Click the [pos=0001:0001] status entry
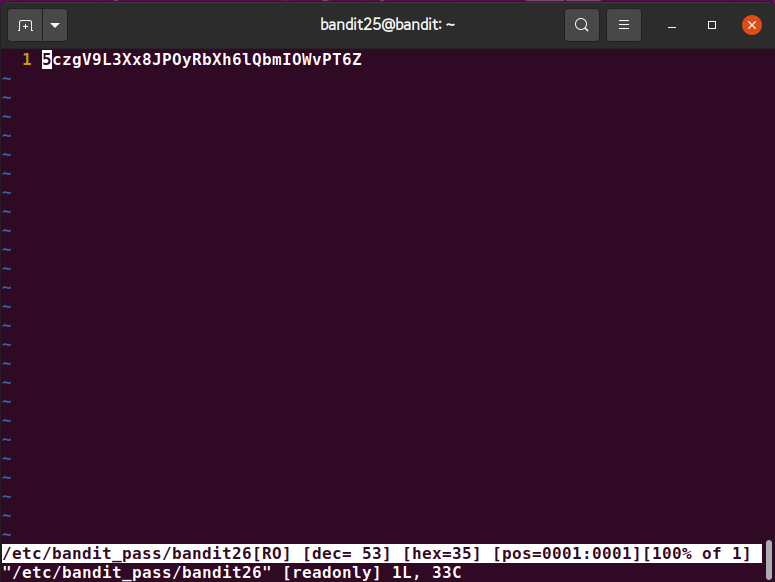The height and width of the screenshot is (582, 775). click(566, 553)
